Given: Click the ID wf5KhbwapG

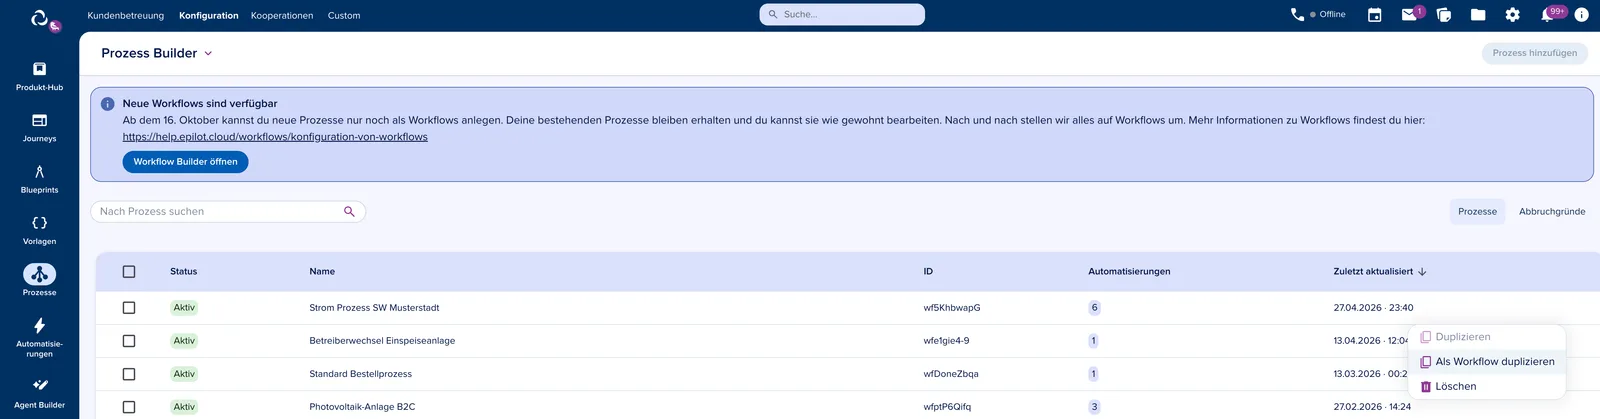Looking at the screenshot, I should 951,308.
